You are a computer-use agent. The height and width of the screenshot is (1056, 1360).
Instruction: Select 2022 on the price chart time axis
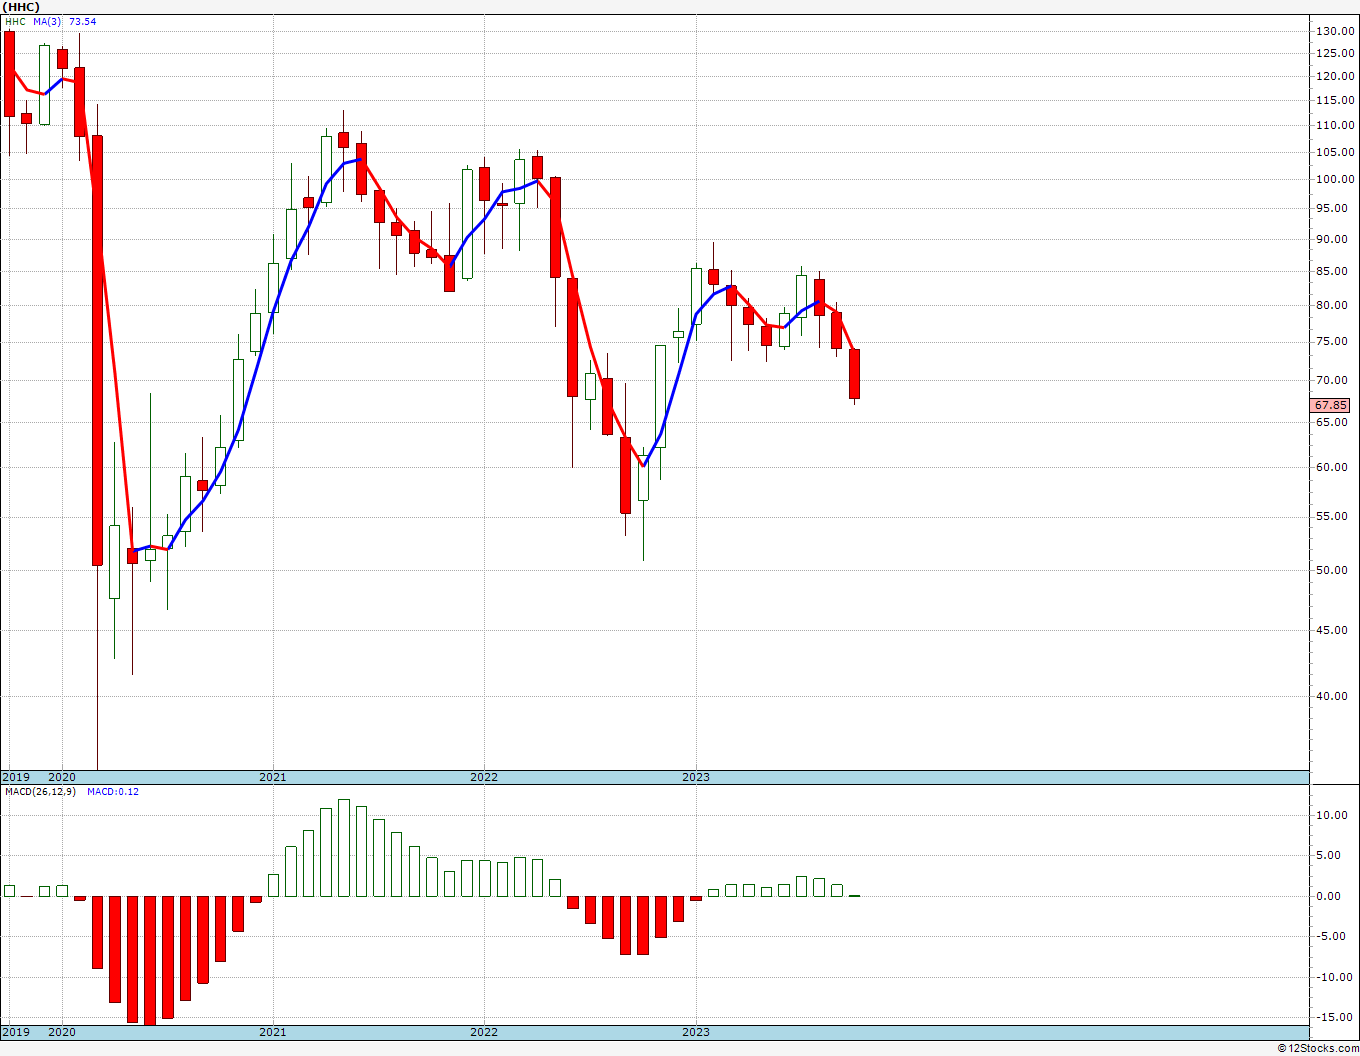pyautogui.click(x=484, y=777)
